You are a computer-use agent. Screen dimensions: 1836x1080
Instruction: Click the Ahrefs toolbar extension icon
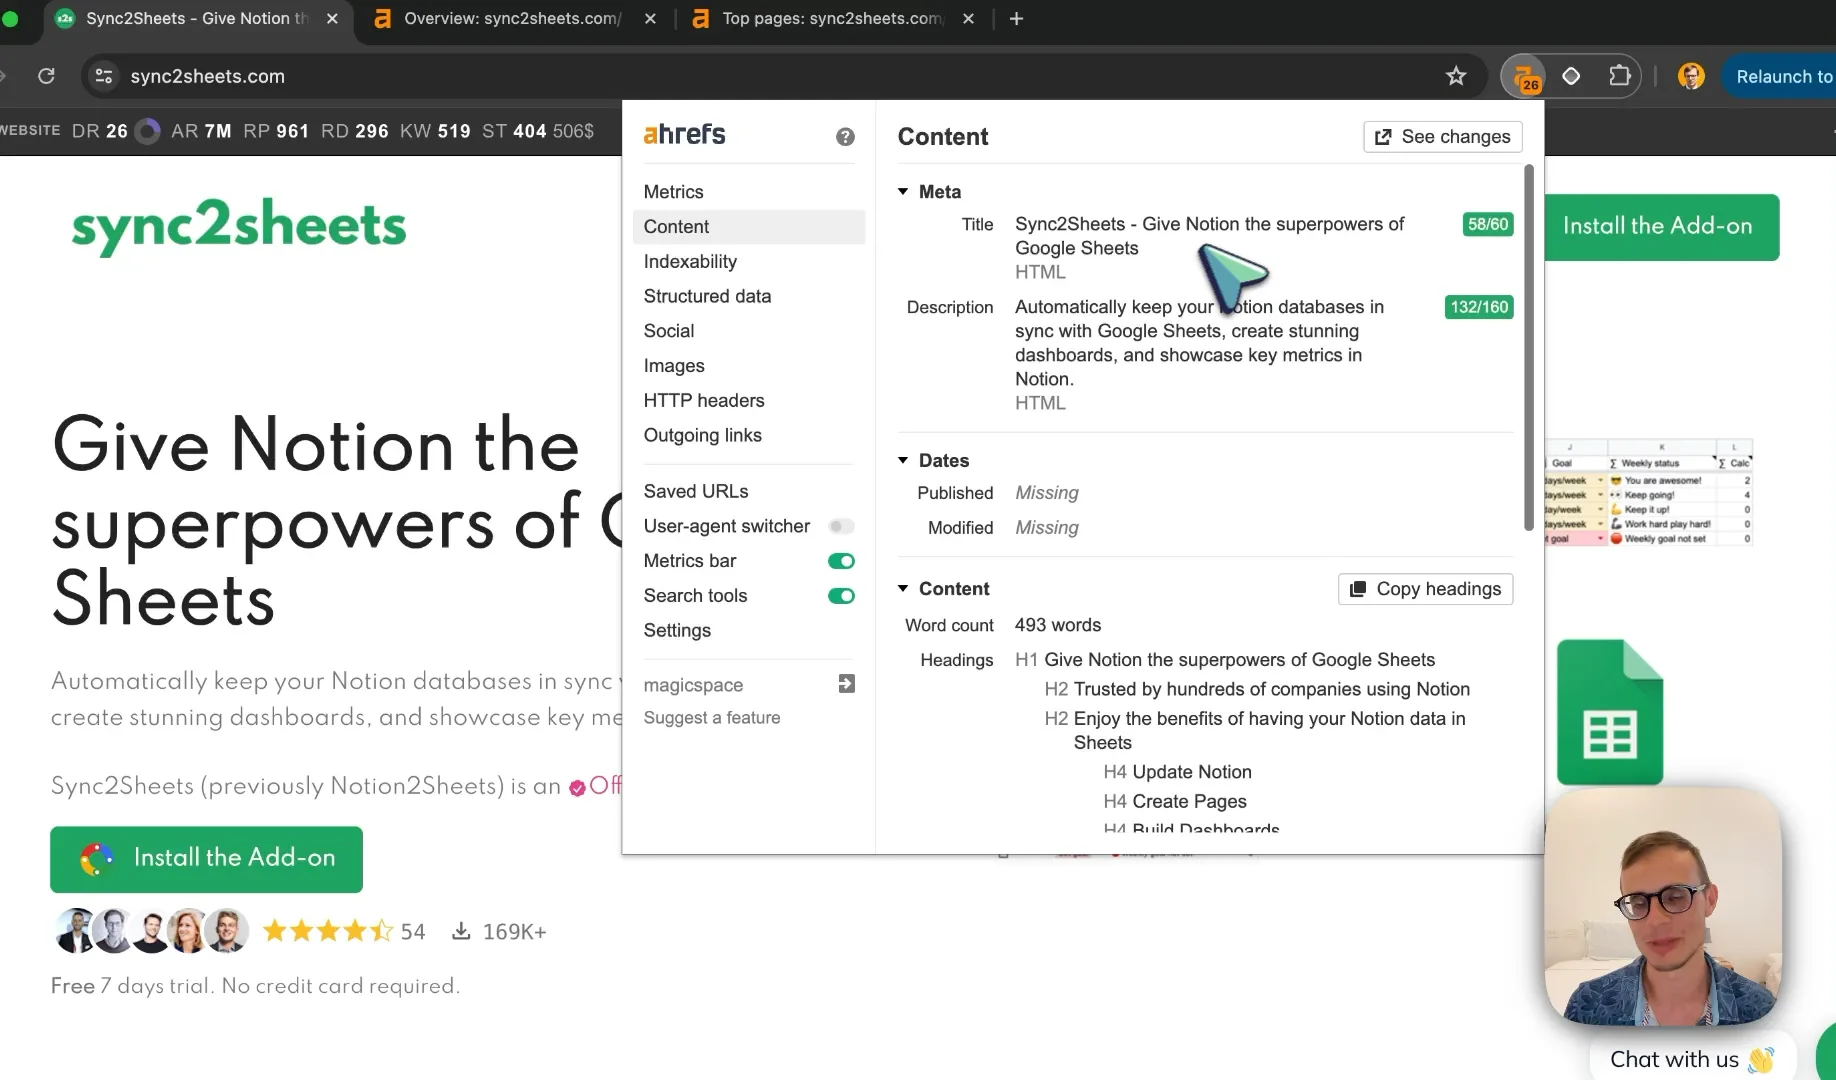1523,77
